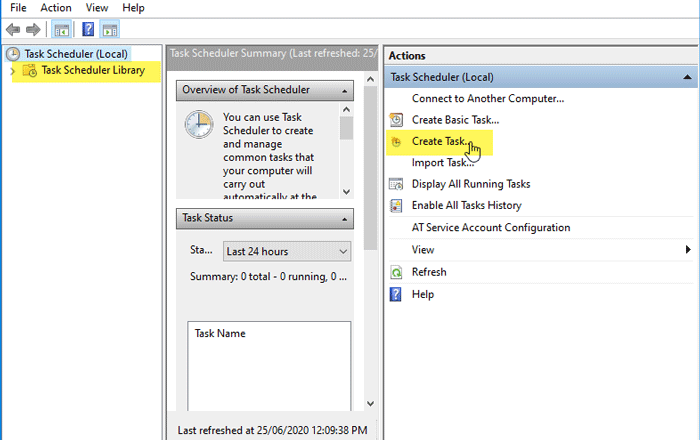Expand the Task Scheduler Library node
Image resolution: width=700 pixels, height=440 pixels.
point(12,71)
